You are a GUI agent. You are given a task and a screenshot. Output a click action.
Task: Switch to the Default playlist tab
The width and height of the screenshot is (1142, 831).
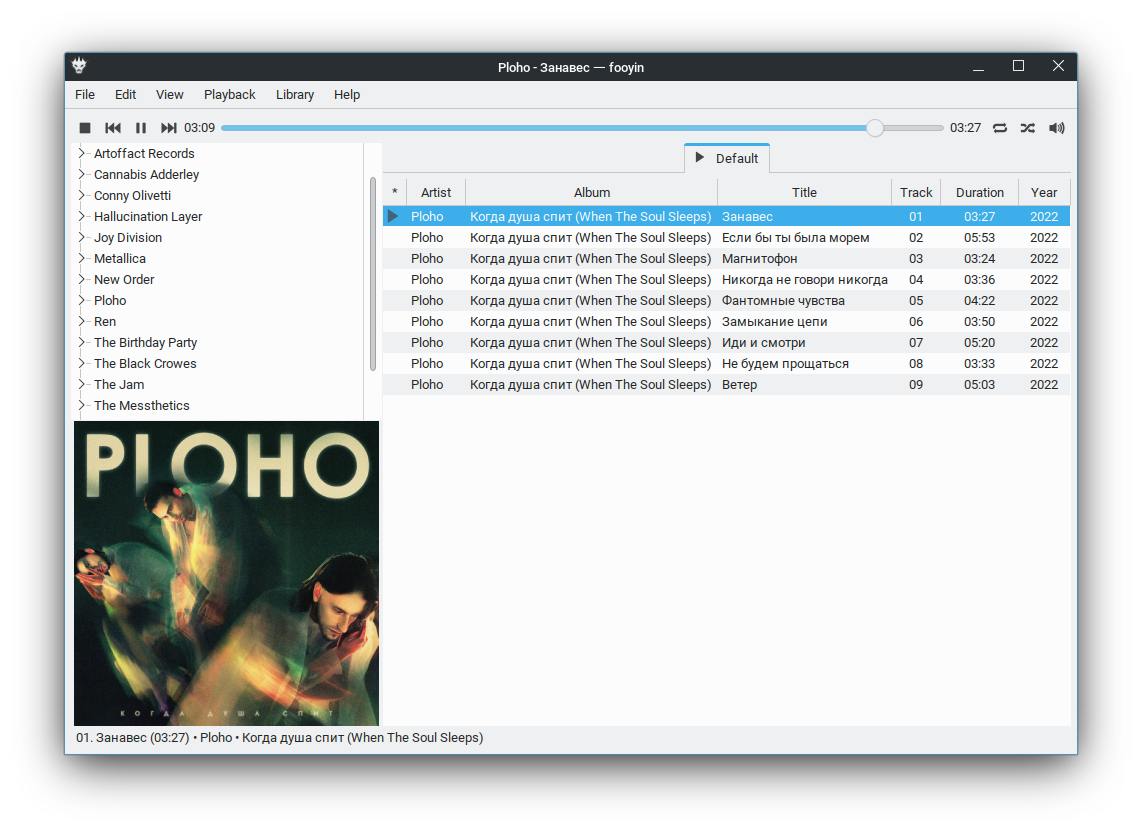[x=727, y=158]
